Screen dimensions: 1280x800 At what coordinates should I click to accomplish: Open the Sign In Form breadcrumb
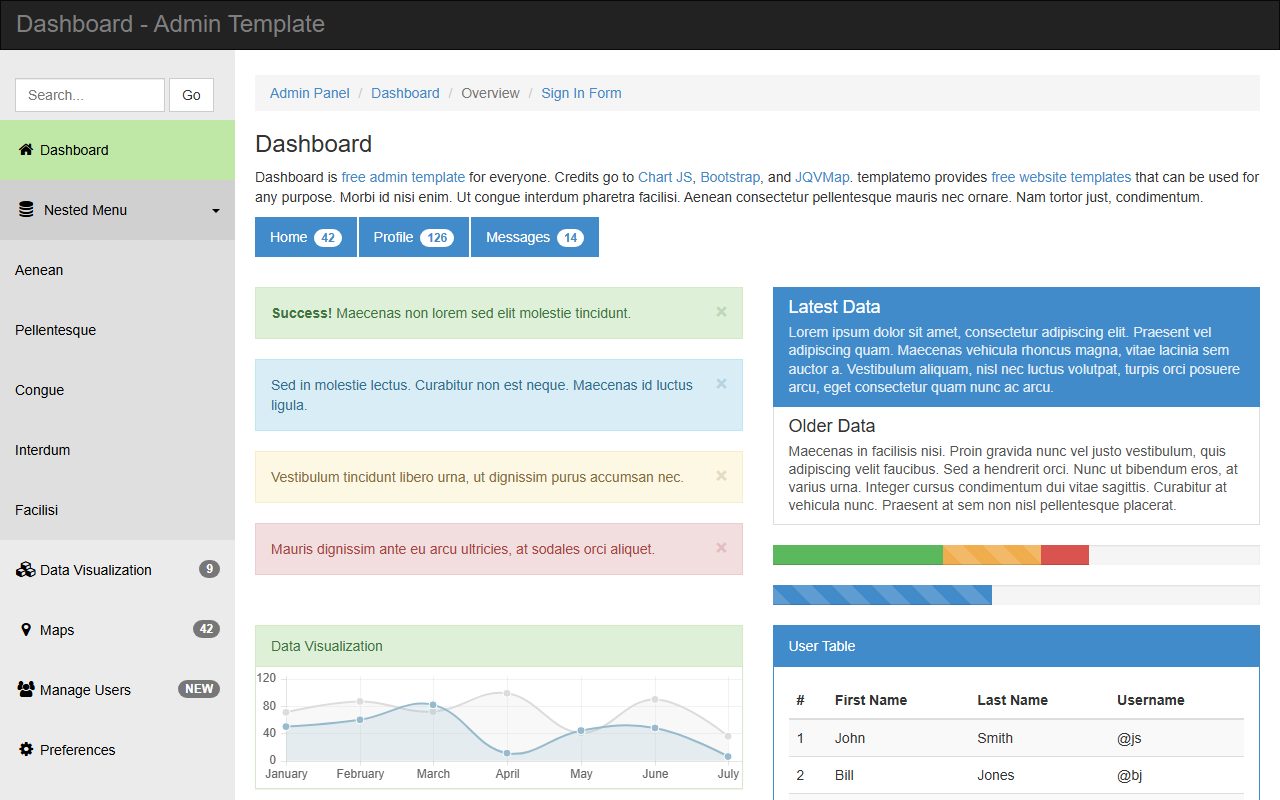[x=581, y=93]
